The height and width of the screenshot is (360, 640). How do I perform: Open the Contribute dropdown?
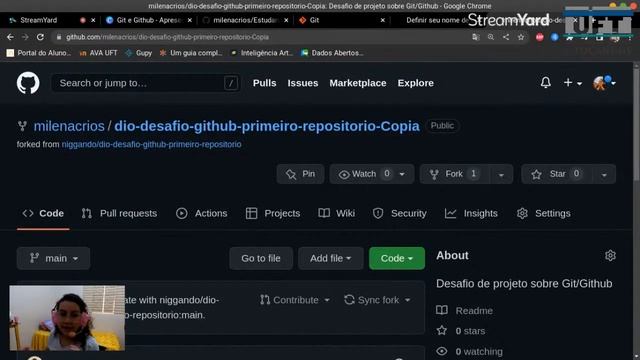(x=295, y=300)
